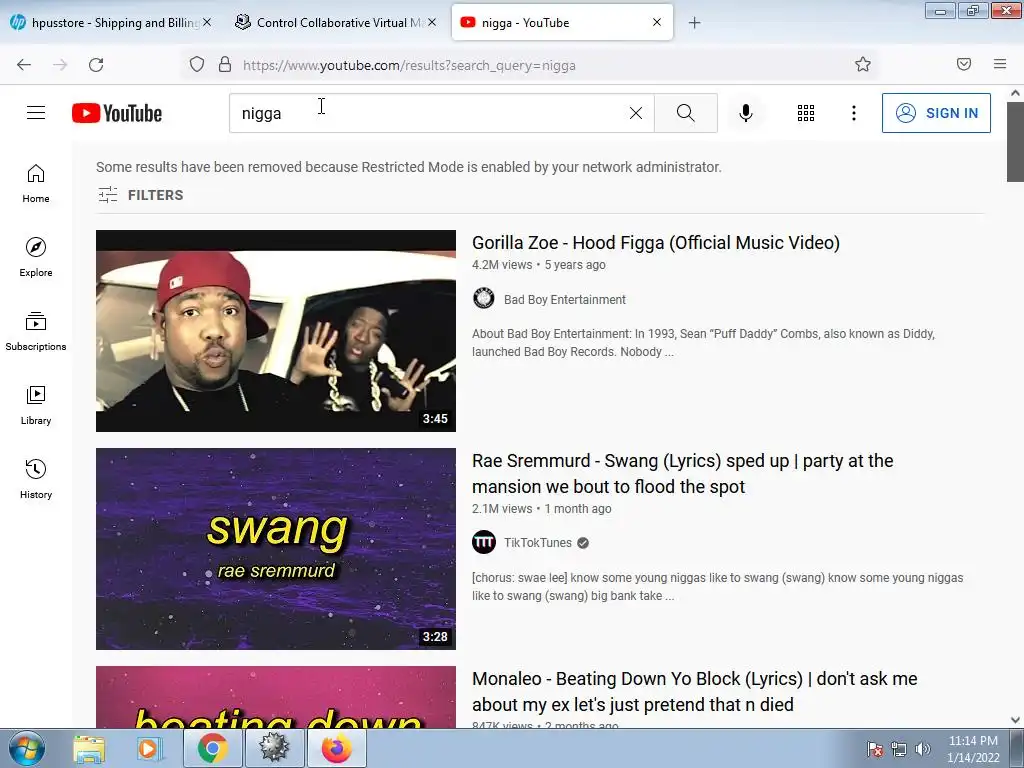Open Windows Explorer from the taskbar
Screen dimensions: 1024x768
pyautogui.click(x=88, y=748)
